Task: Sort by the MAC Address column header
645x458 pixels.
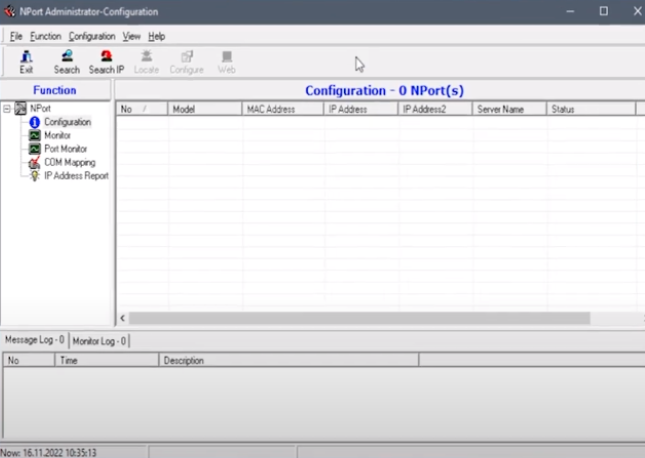Action: coord(283,109)
